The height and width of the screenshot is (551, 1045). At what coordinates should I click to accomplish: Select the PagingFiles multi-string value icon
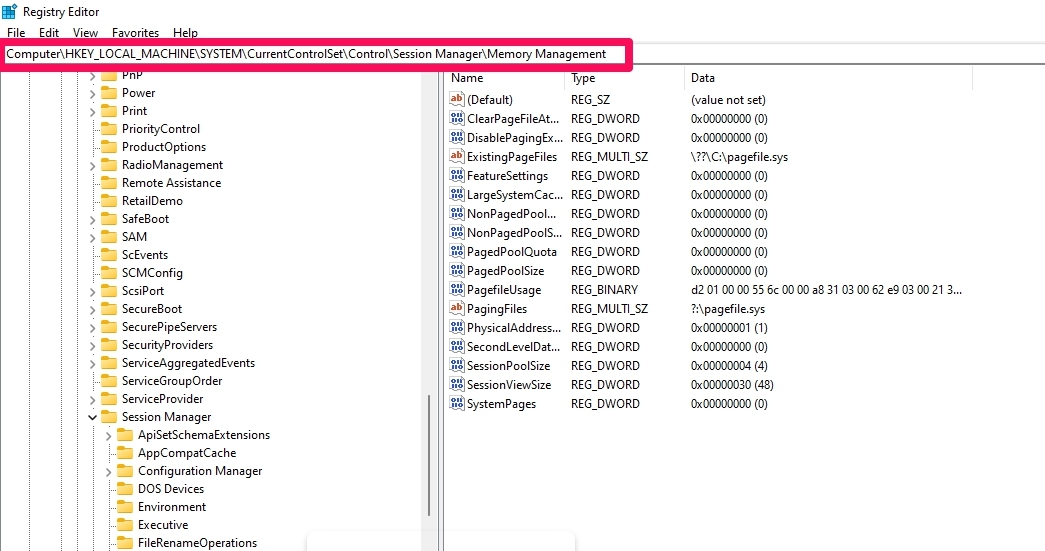tap(457, 309)
